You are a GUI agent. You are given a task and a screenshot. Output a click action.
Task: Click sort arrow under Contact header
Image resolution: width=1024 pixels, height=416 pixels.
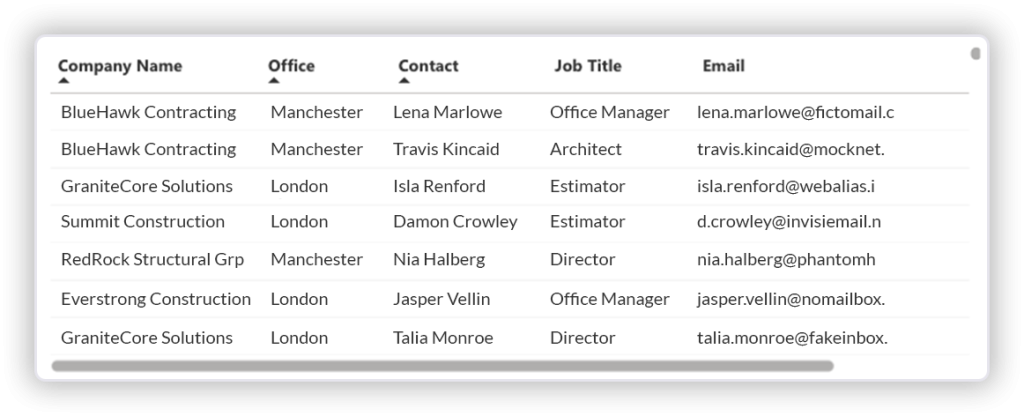tap(404, 80)
